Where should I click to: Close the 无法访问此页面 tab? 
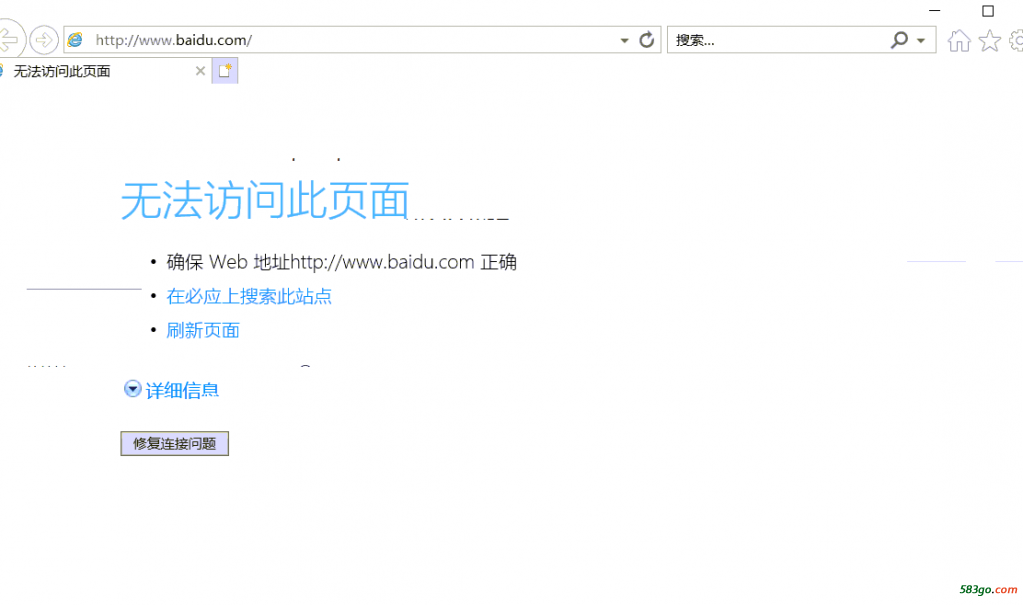(x=200, y=71)
